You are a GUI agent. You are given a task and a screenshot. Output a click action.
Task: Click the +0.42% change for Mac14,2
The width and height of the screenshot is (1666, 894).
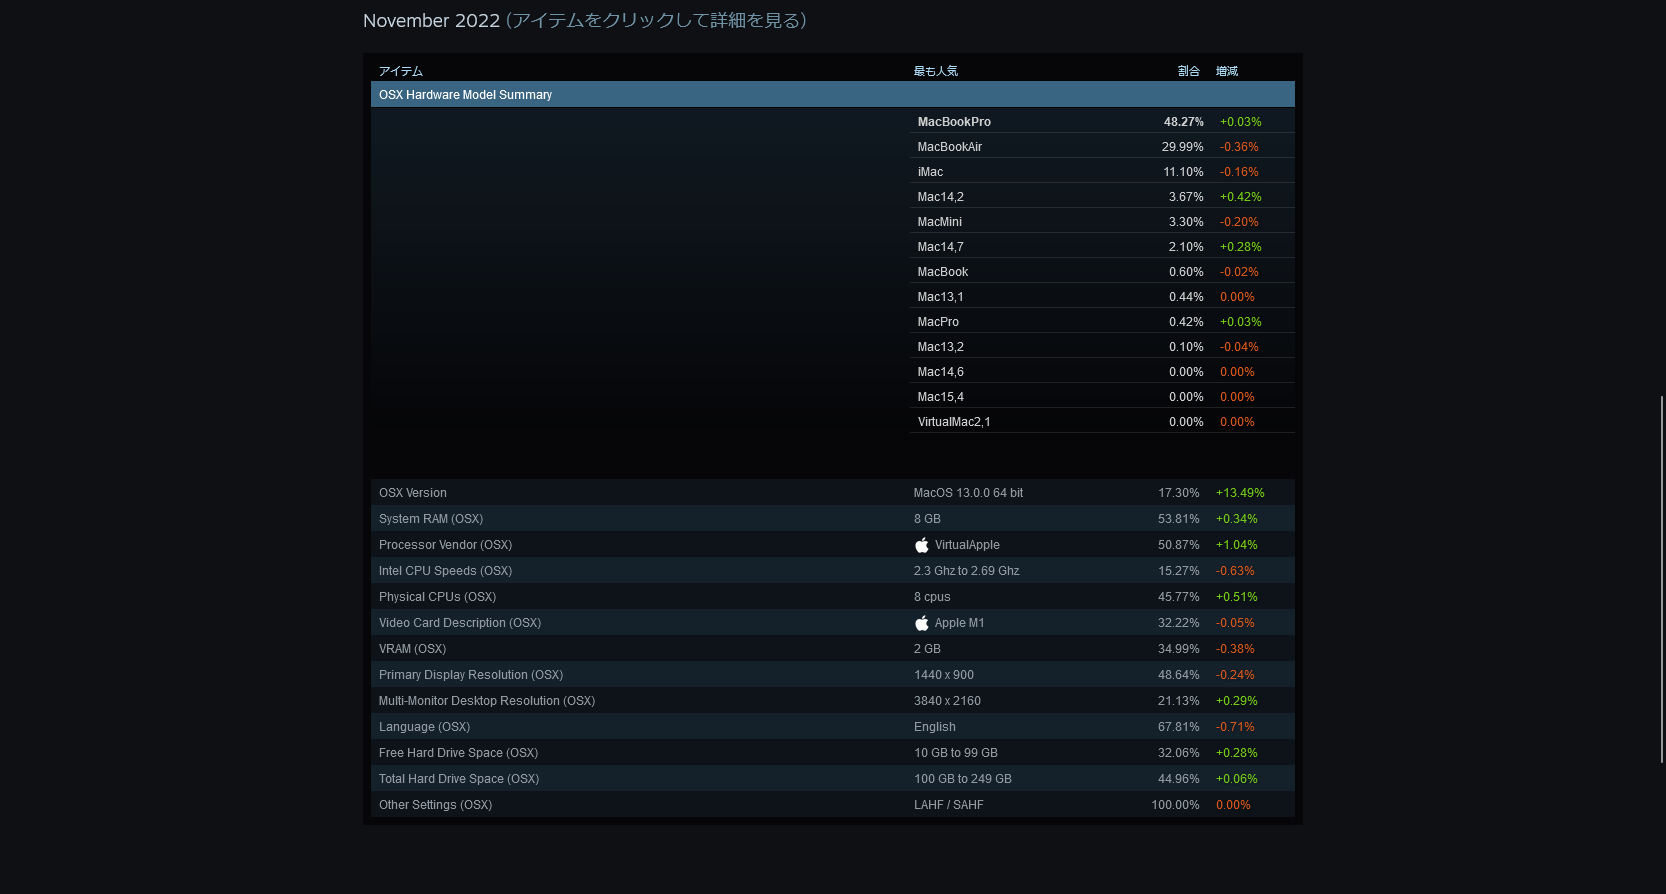[x=1241, y=197]
